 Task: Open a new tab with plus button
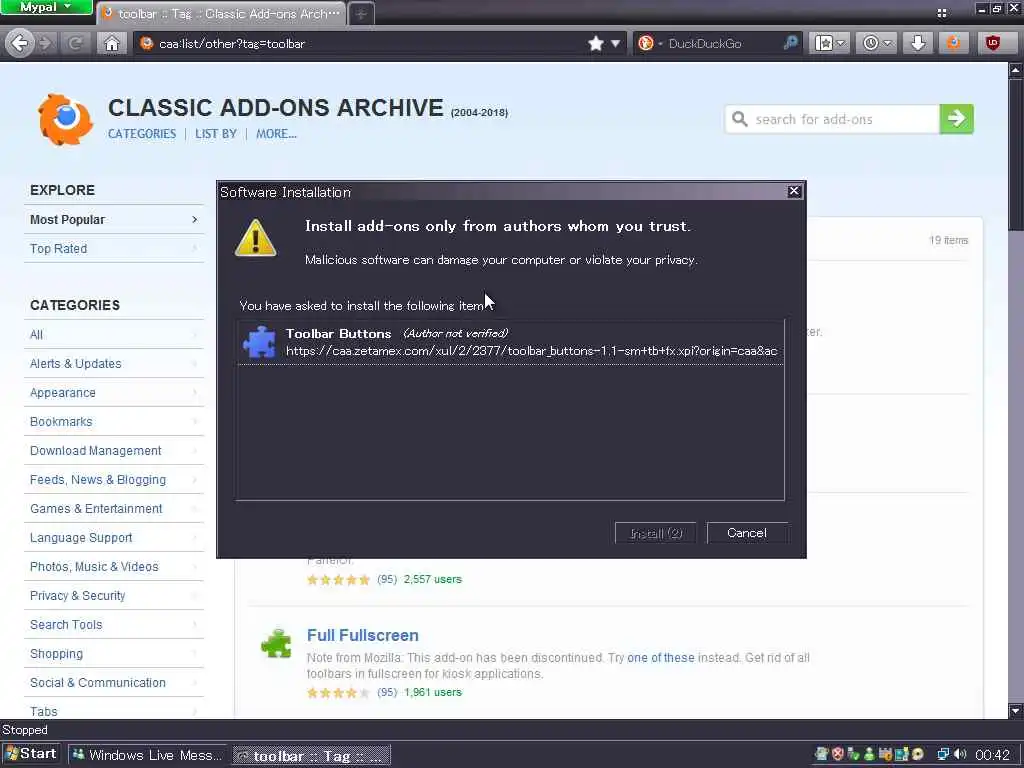pos(361,14)
